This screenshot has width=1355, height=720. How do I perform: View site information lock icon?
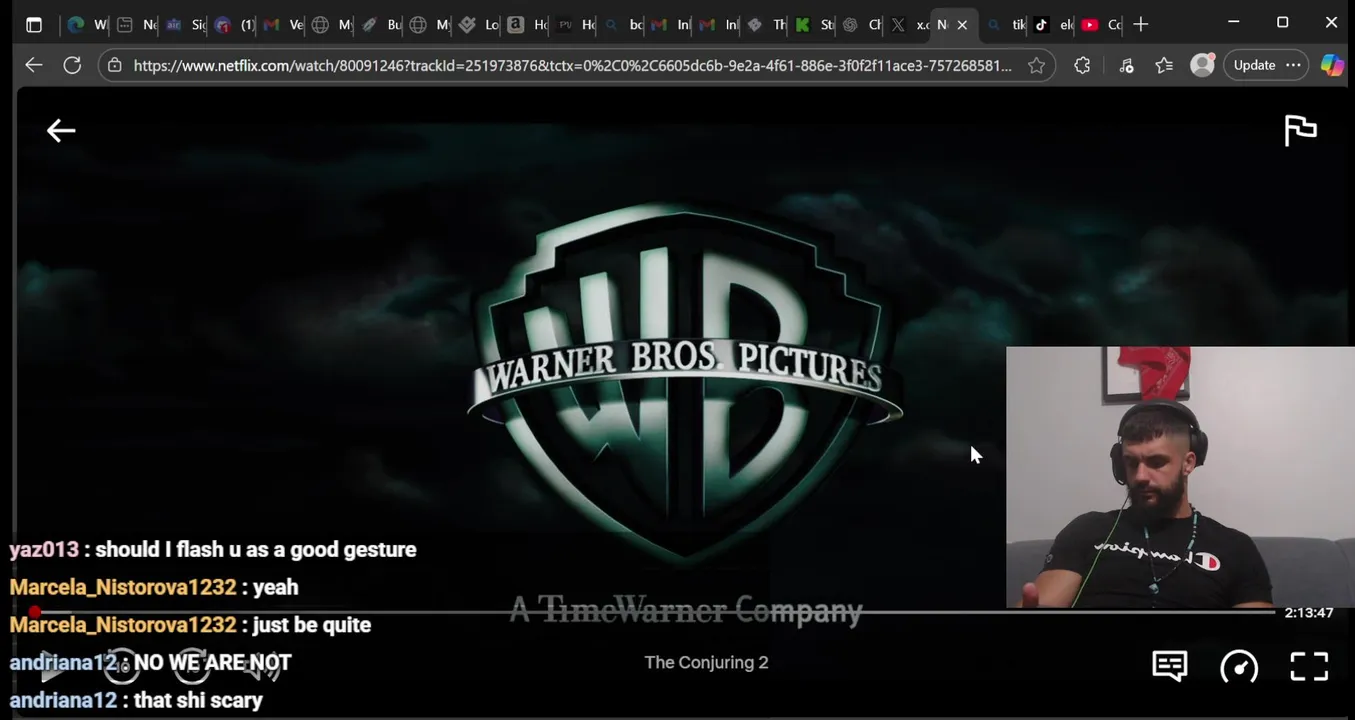115,65
